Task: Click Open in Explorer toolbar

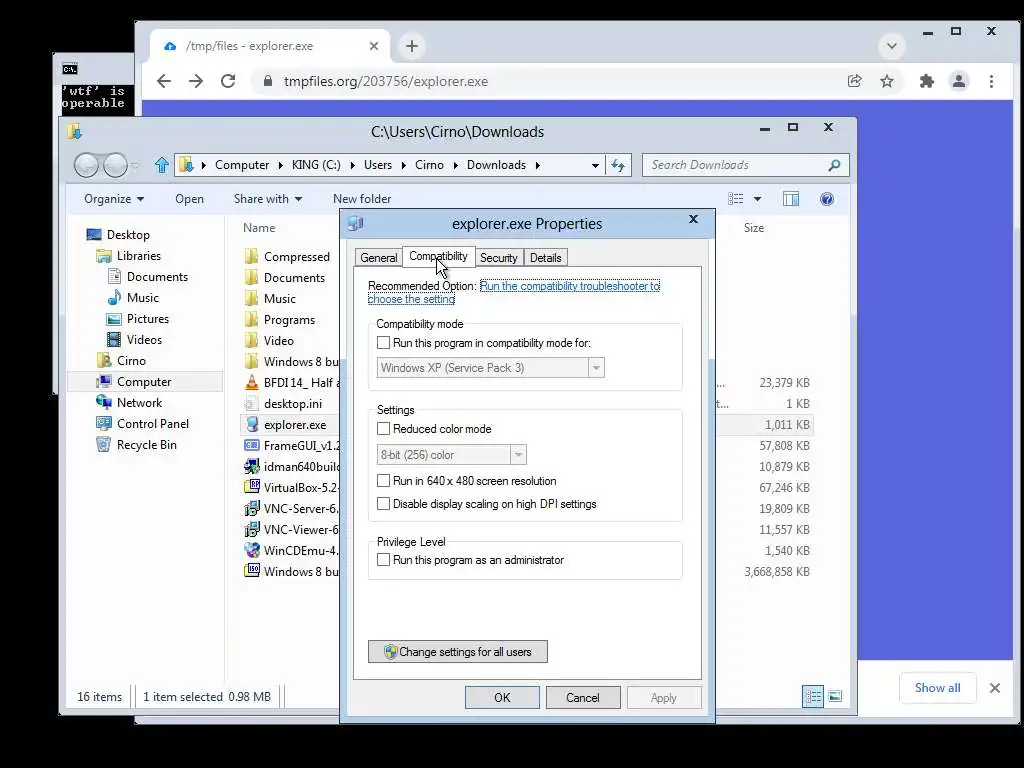Action: click(189, 199)
